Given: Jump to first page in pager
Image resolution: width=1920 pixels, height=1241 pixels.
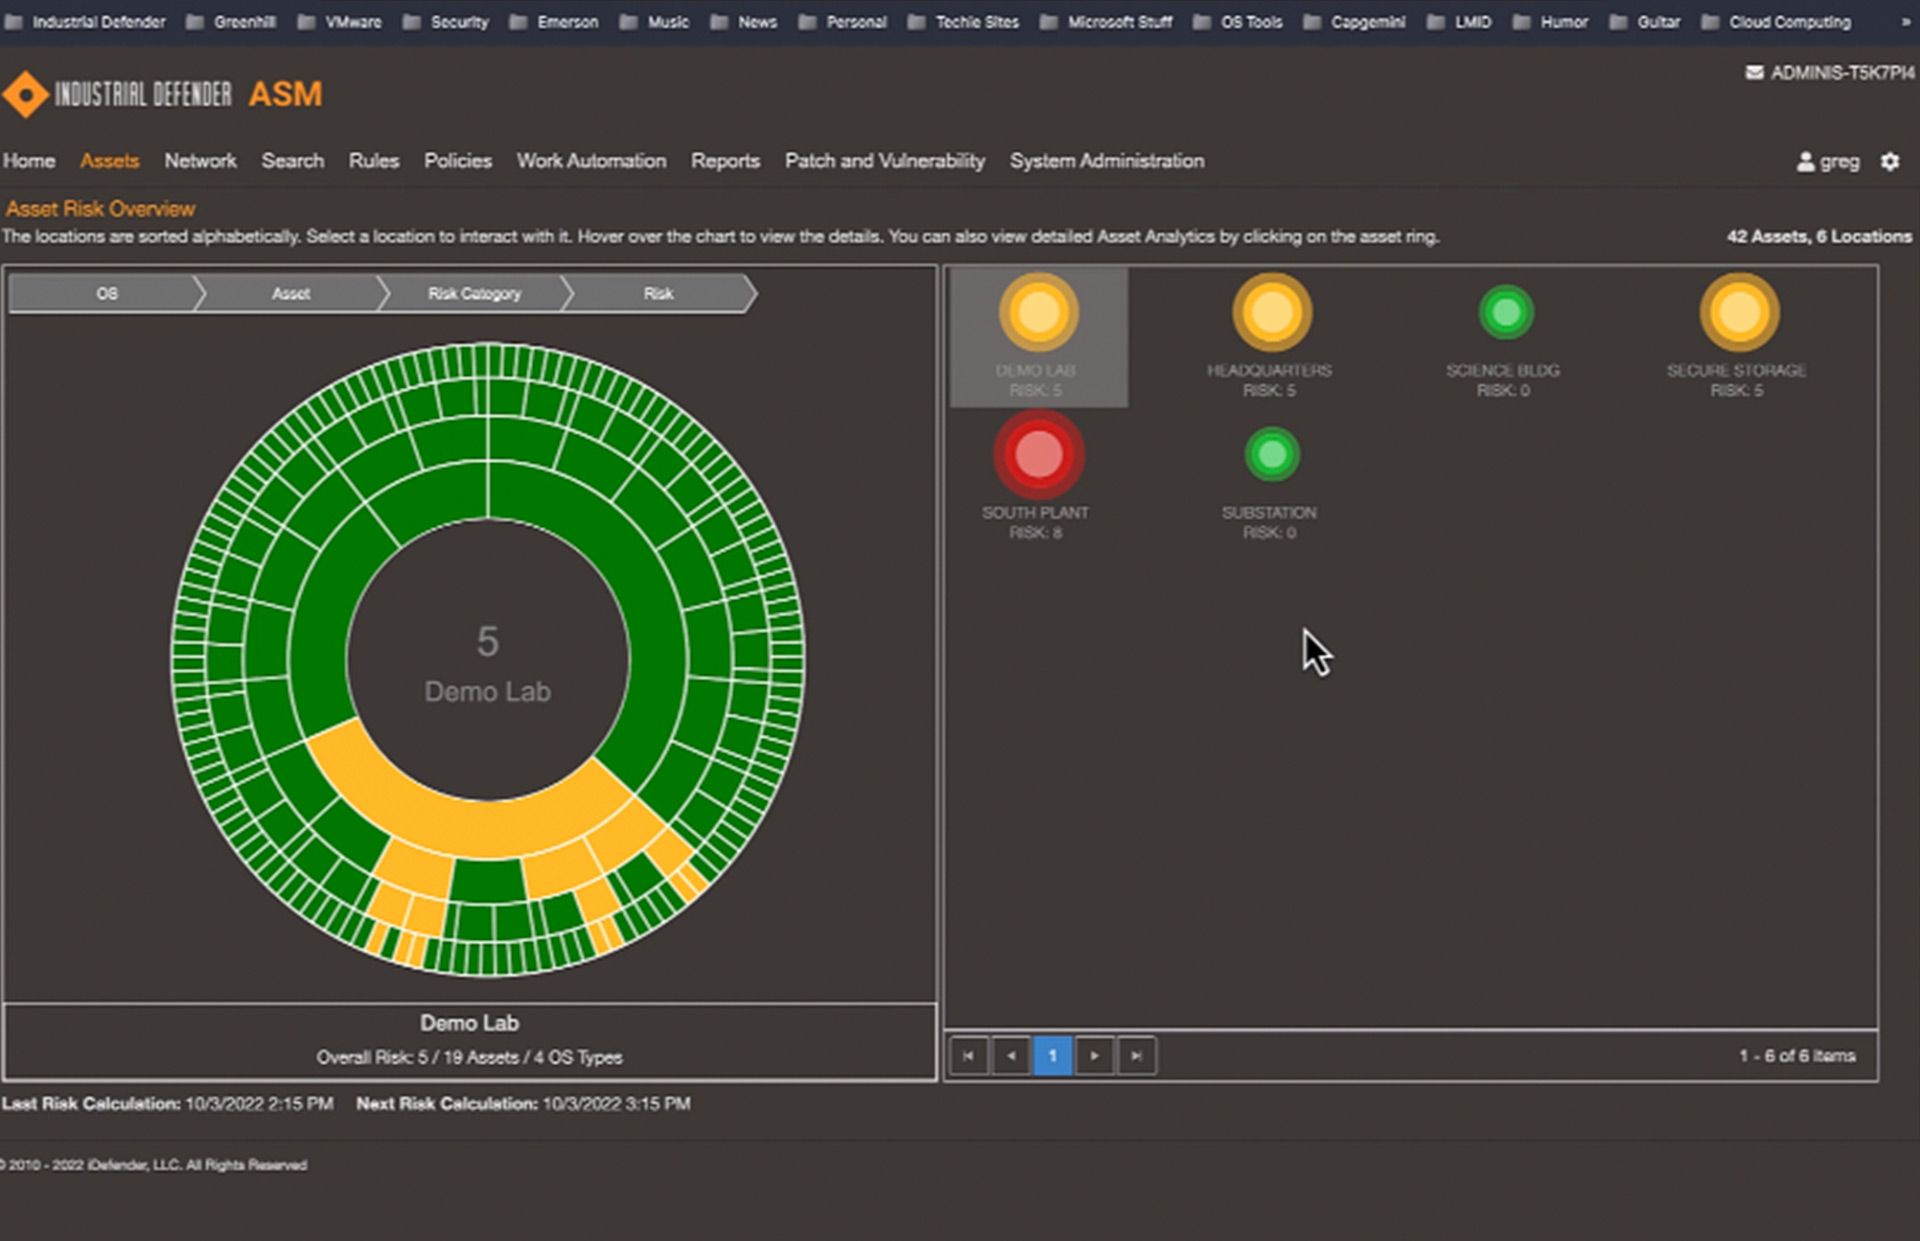Looking at the screenshot, I should pyautogui.click(x=968, y=1056).
